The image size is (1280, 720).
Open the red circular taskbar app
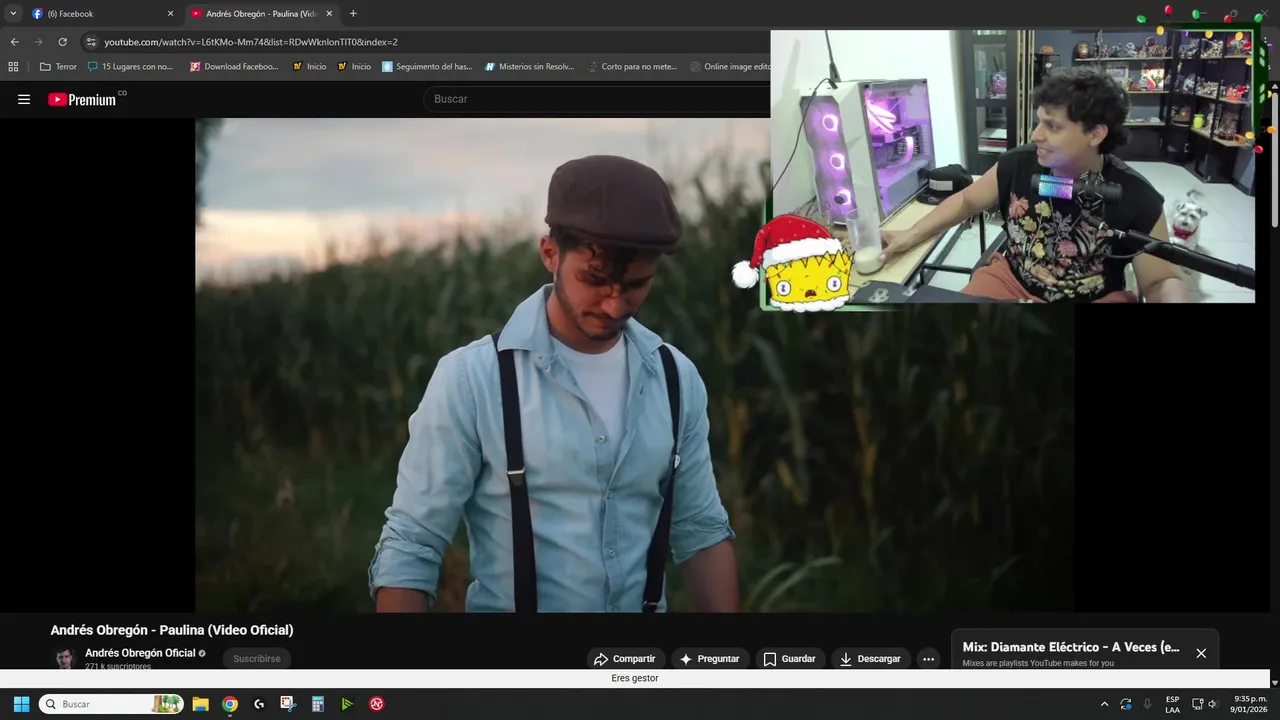click(377, 704)
